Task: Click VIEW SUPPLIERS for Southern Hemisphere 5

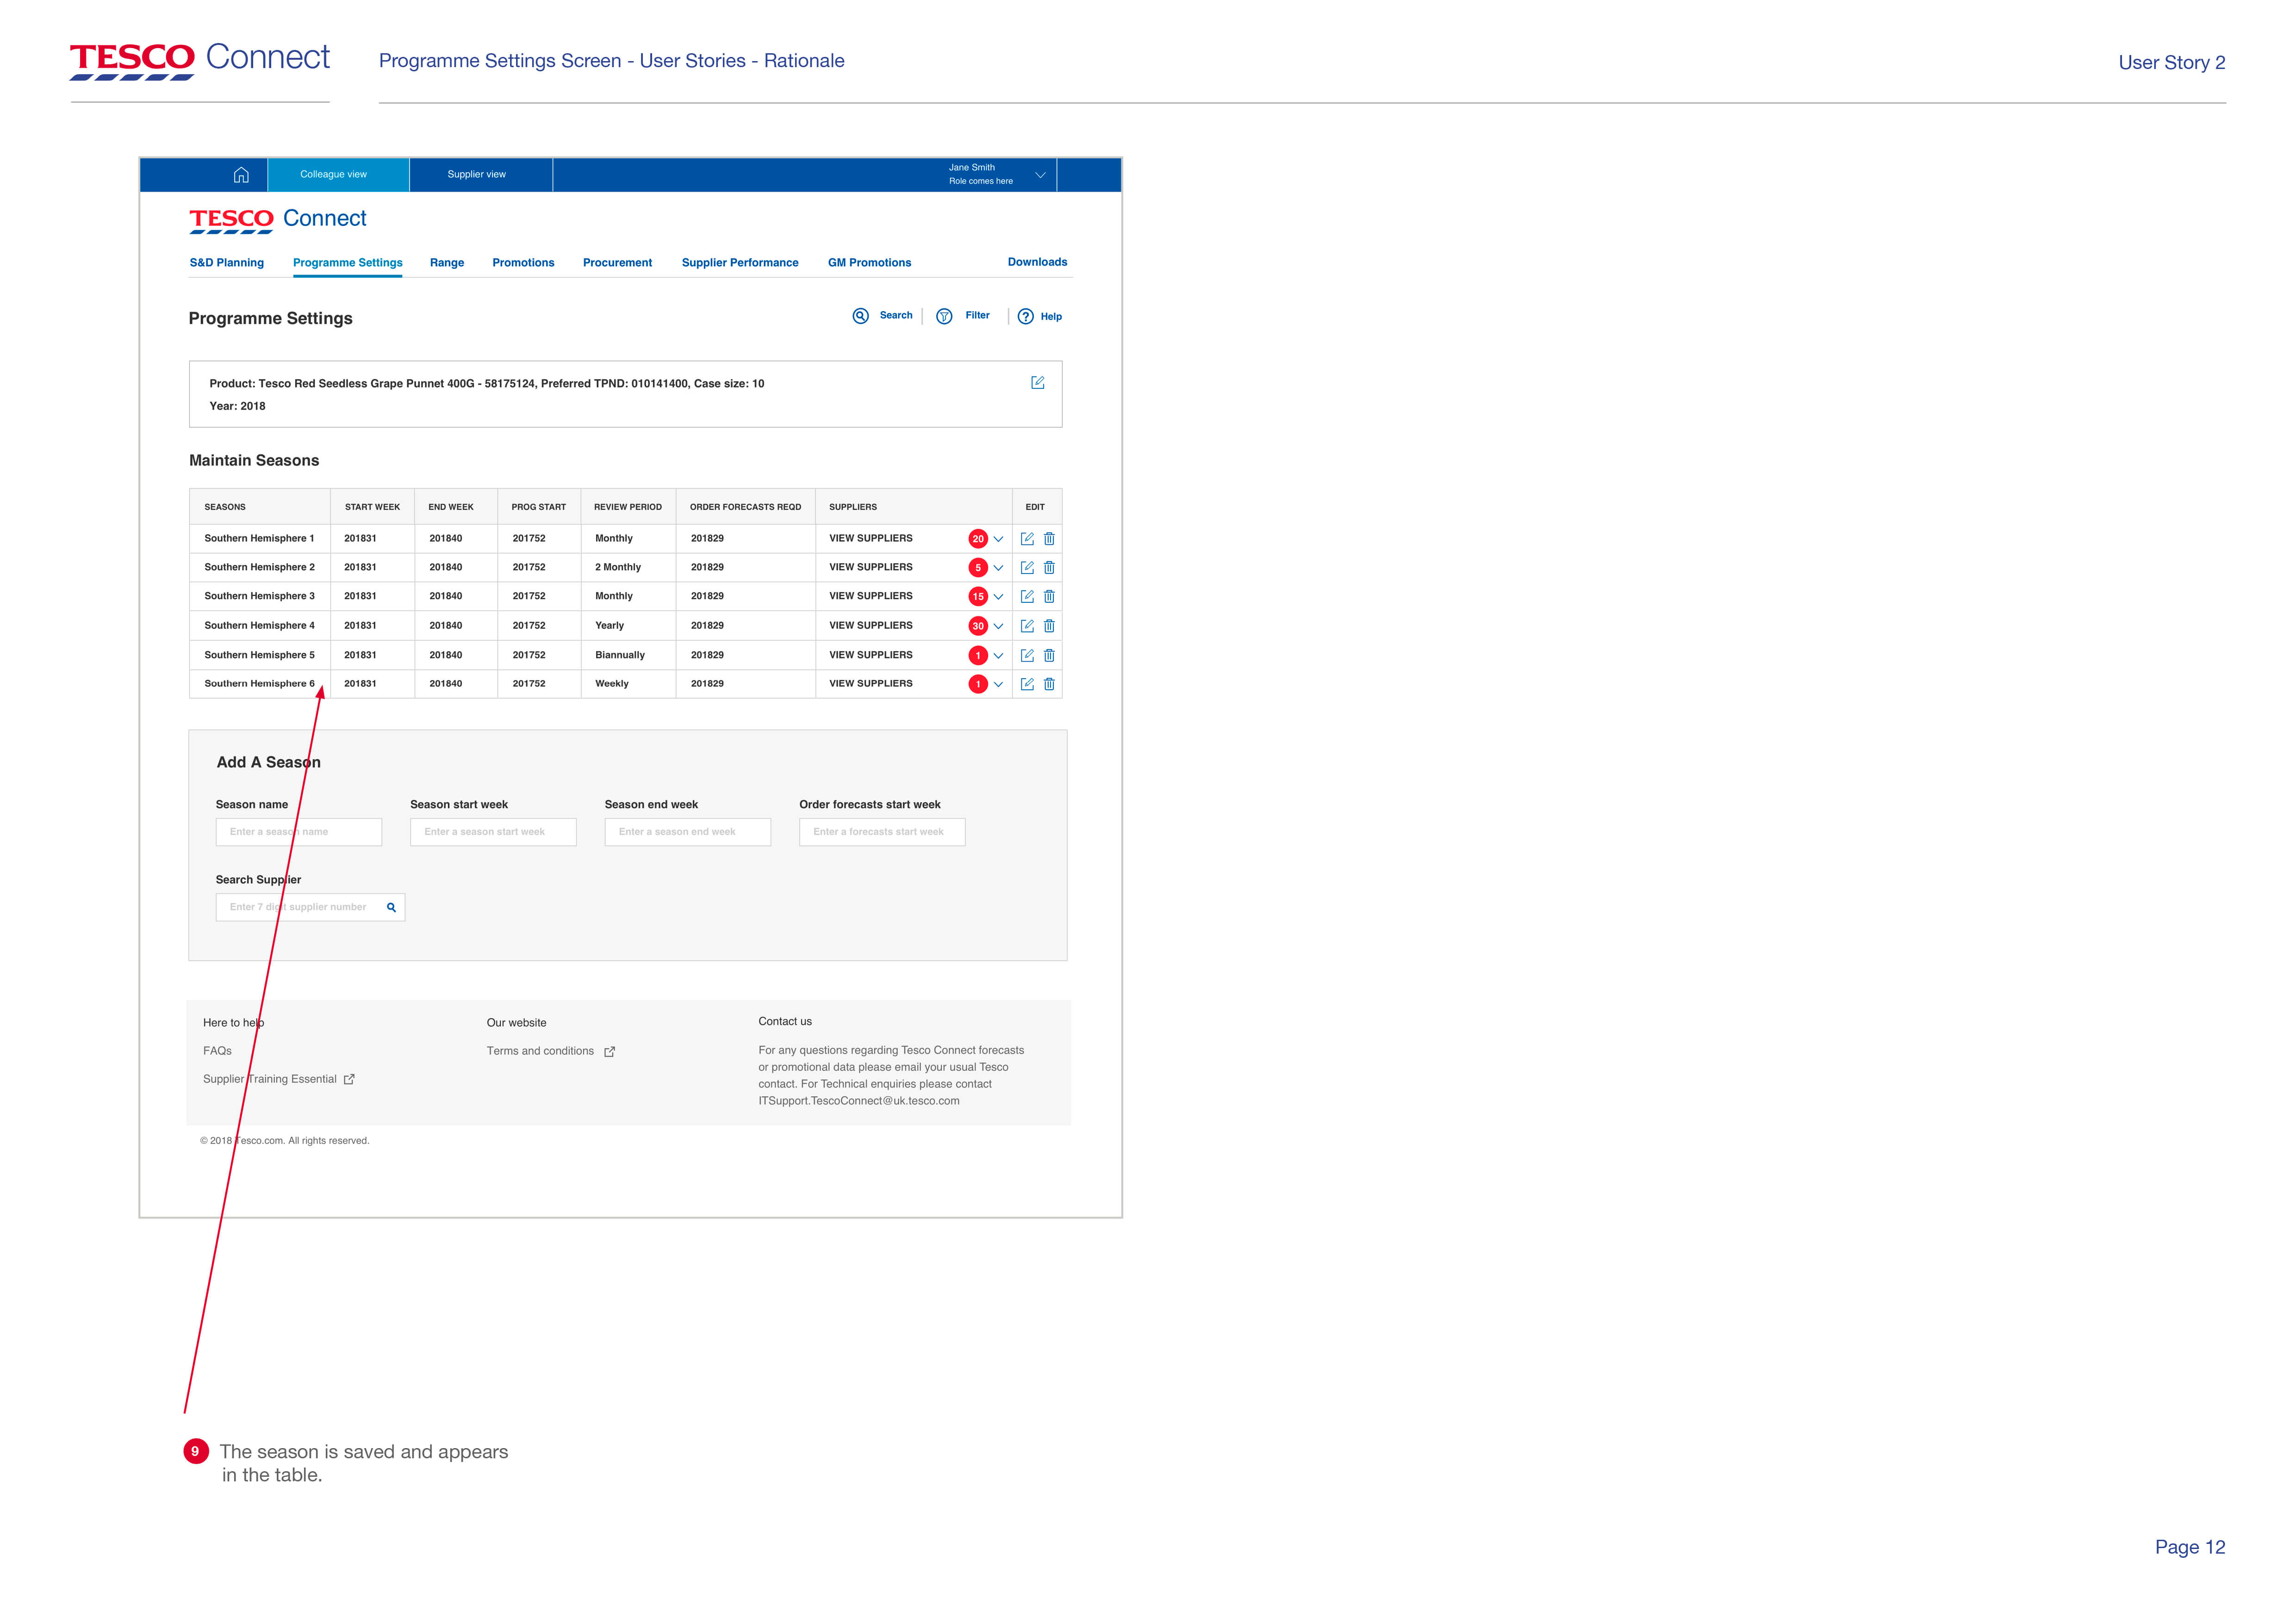Action: tap(870, 655)
